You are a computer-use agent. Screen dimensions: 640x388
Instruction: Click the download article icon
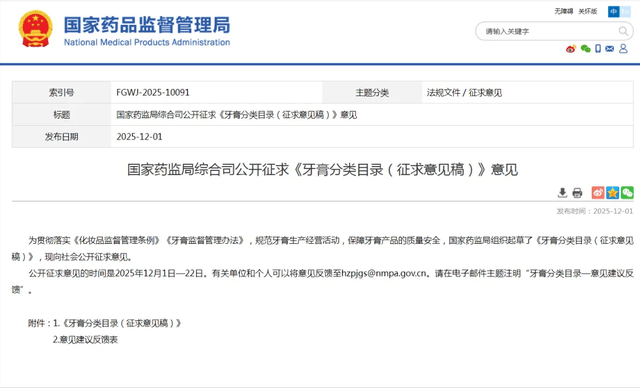[562, 193]
